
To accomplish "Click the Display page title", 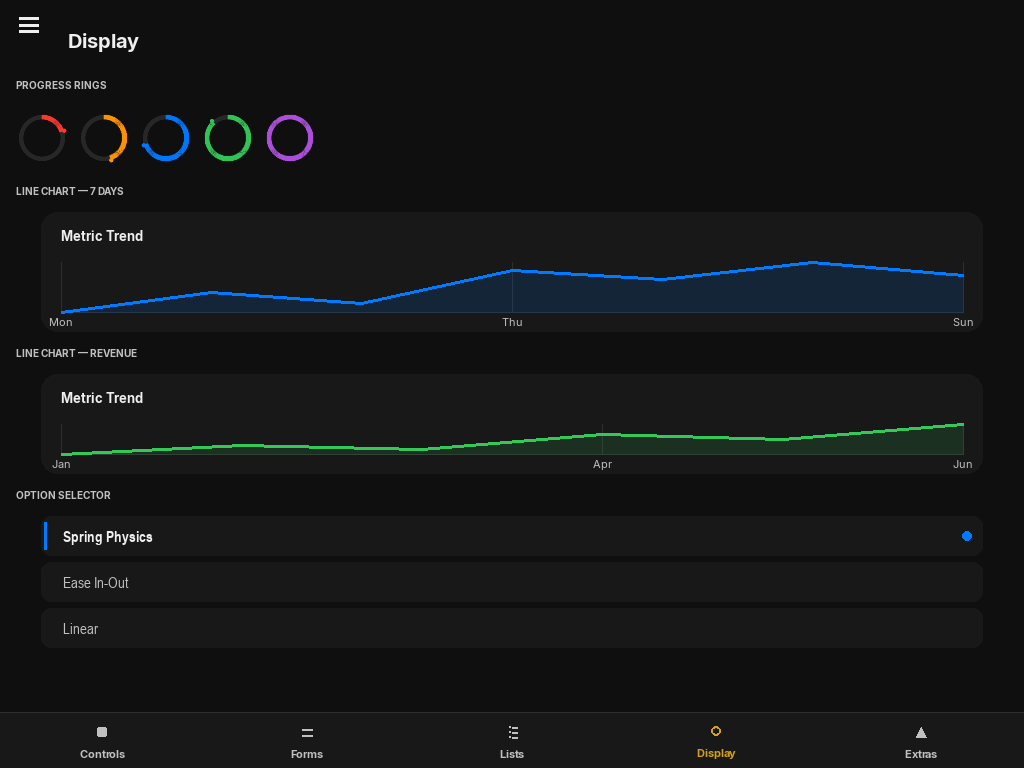I will [103, 41].
